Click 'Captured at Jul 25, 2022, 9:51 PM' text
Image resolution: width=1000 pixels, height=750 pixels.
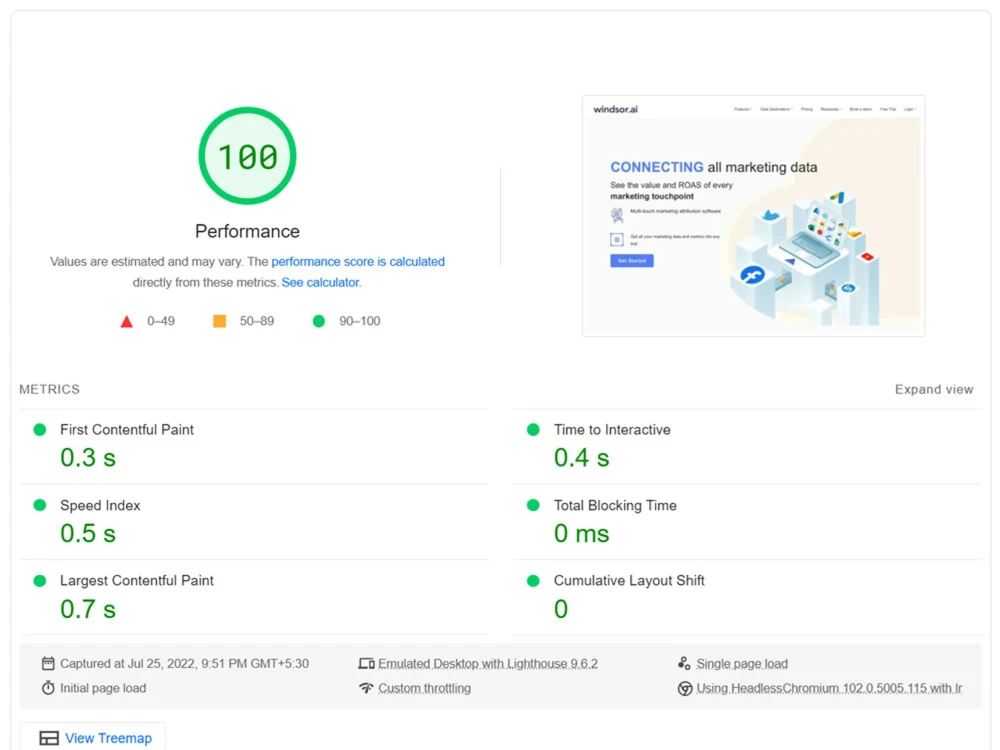[184, 664]
